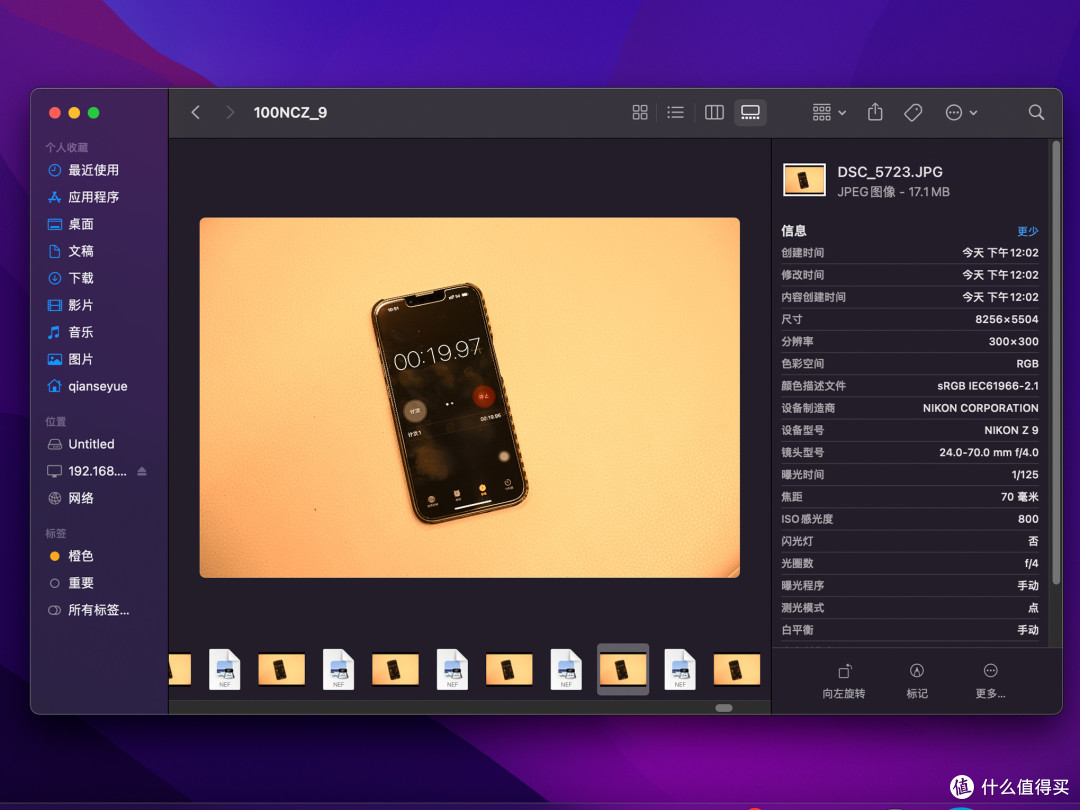Click the large phone photo preview
The height and width of the screenshot is (810, 1080).
tap(470, 397)
